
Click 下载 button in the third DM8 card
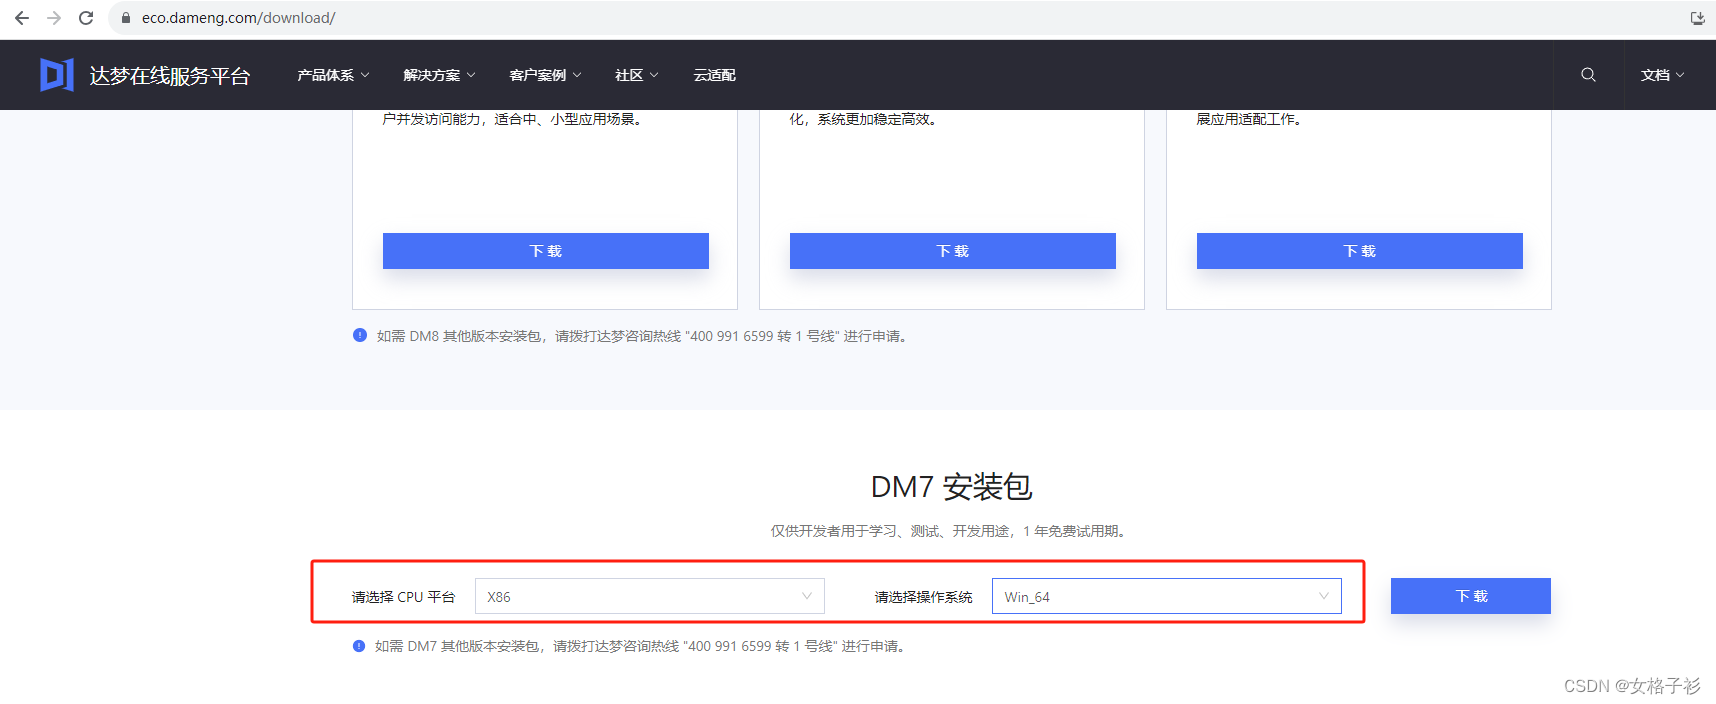[x=1360, y=251]
